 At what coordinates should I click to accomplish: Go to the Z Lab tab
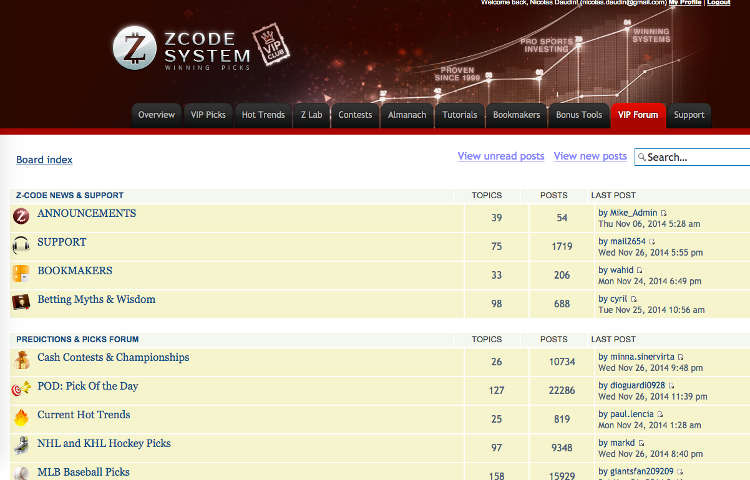click(x=311, y=115)
